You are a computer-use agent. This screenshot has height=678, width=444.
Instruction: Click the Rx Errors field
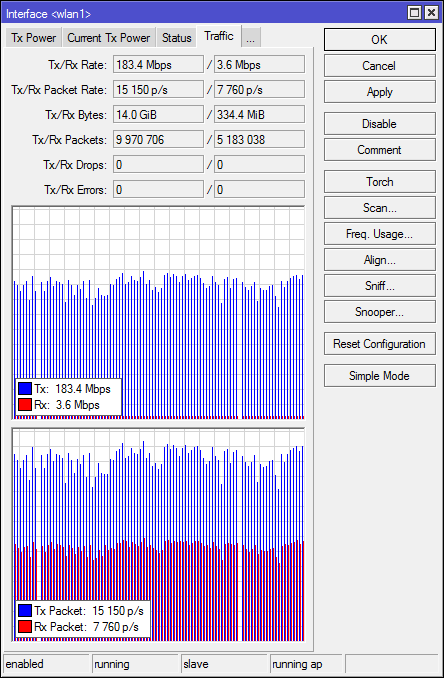click(259, 190)
